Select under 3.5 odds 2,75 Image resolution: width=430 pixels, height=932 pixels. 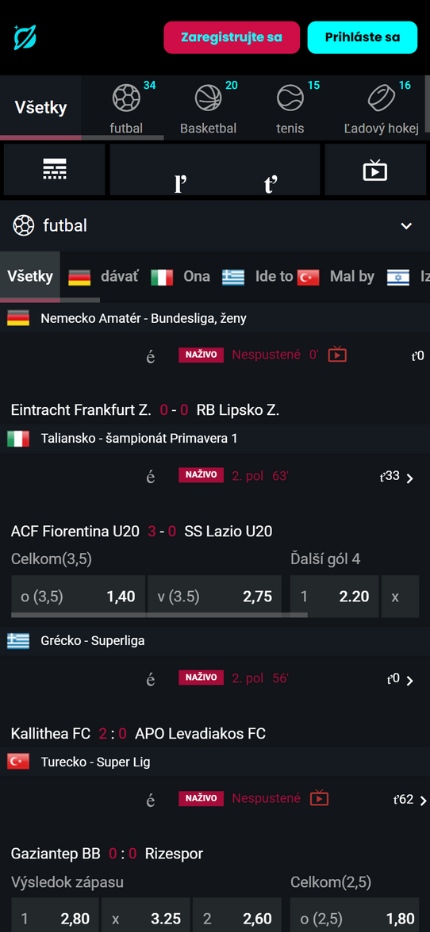(215, 596)
